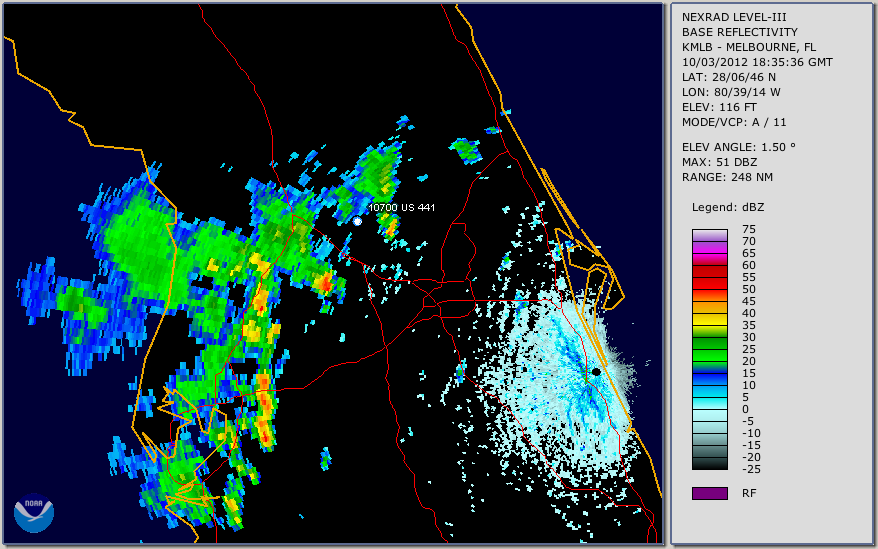Click the 40 dBZ orange legend swatch

point(709,307)
